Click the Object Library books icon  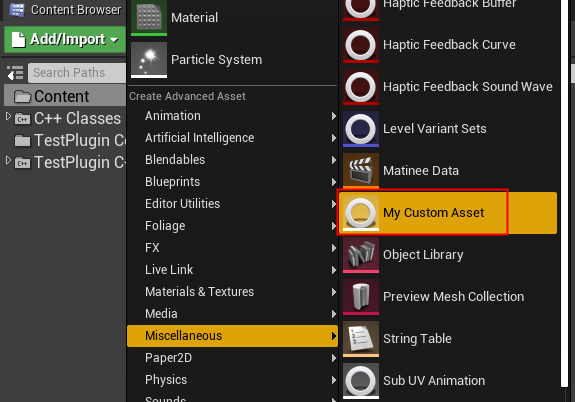point(361,255)
